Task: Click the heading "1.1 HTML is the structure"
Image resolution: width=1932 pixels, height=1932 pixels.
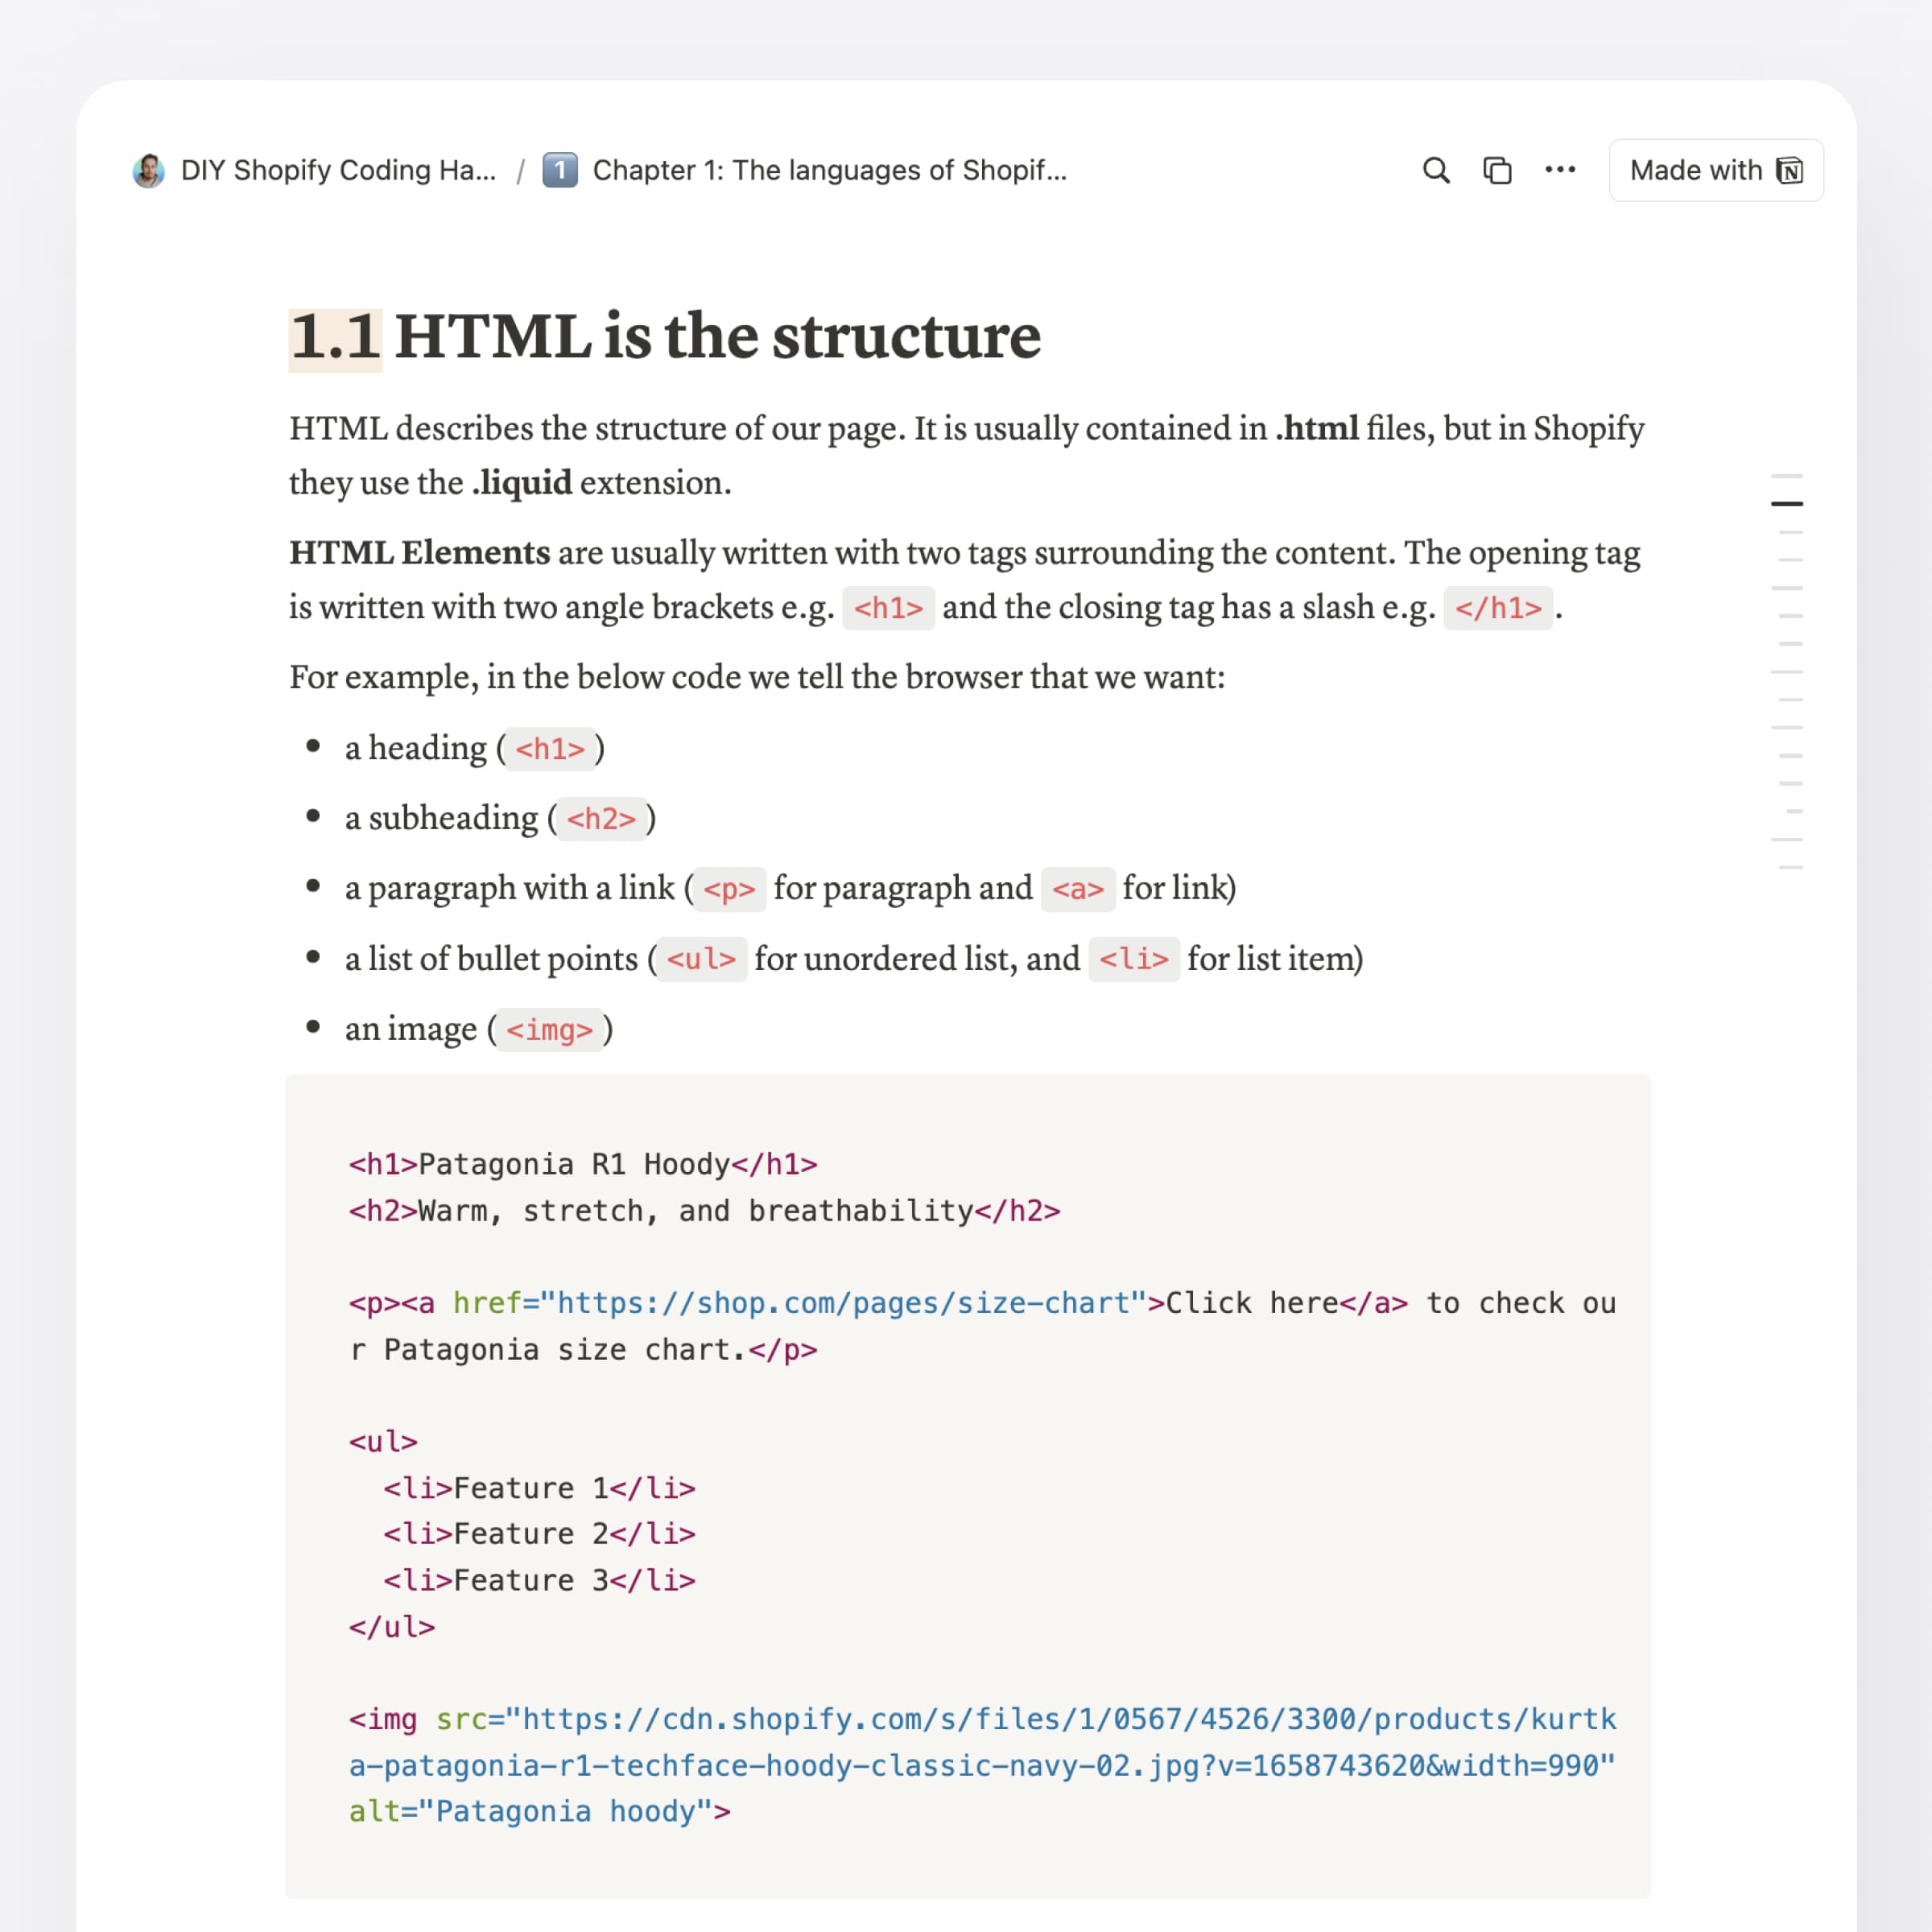Action: [663, 337]
